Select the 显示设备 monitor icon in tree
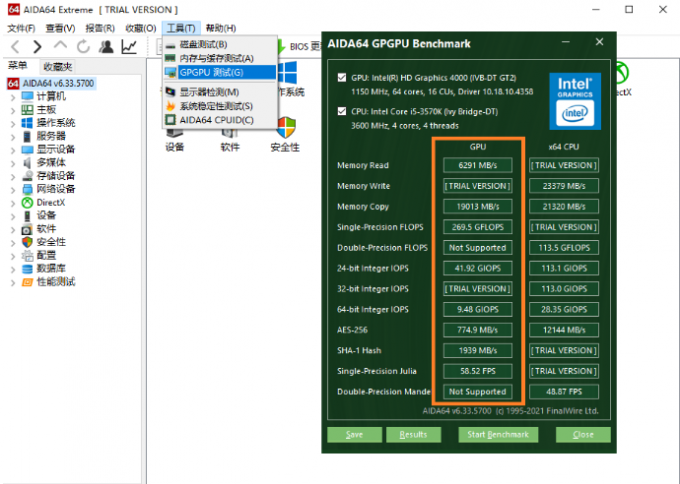This screenshot has height=484, width=680. pyautogui.click(x=27, y=150)
